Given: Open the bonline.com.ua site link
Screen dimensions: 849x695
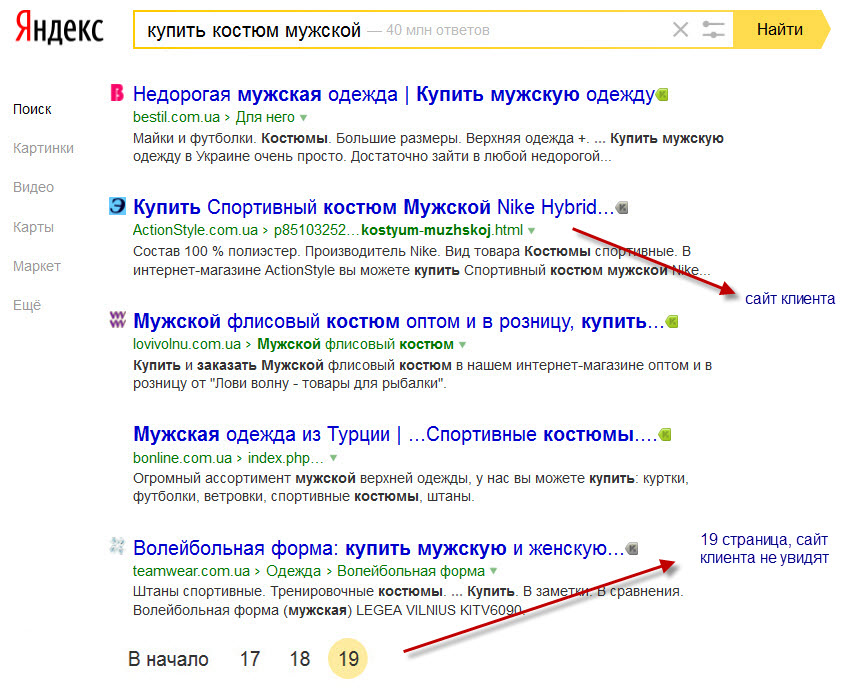Looking at the screenshot, I should coord(182,458).
